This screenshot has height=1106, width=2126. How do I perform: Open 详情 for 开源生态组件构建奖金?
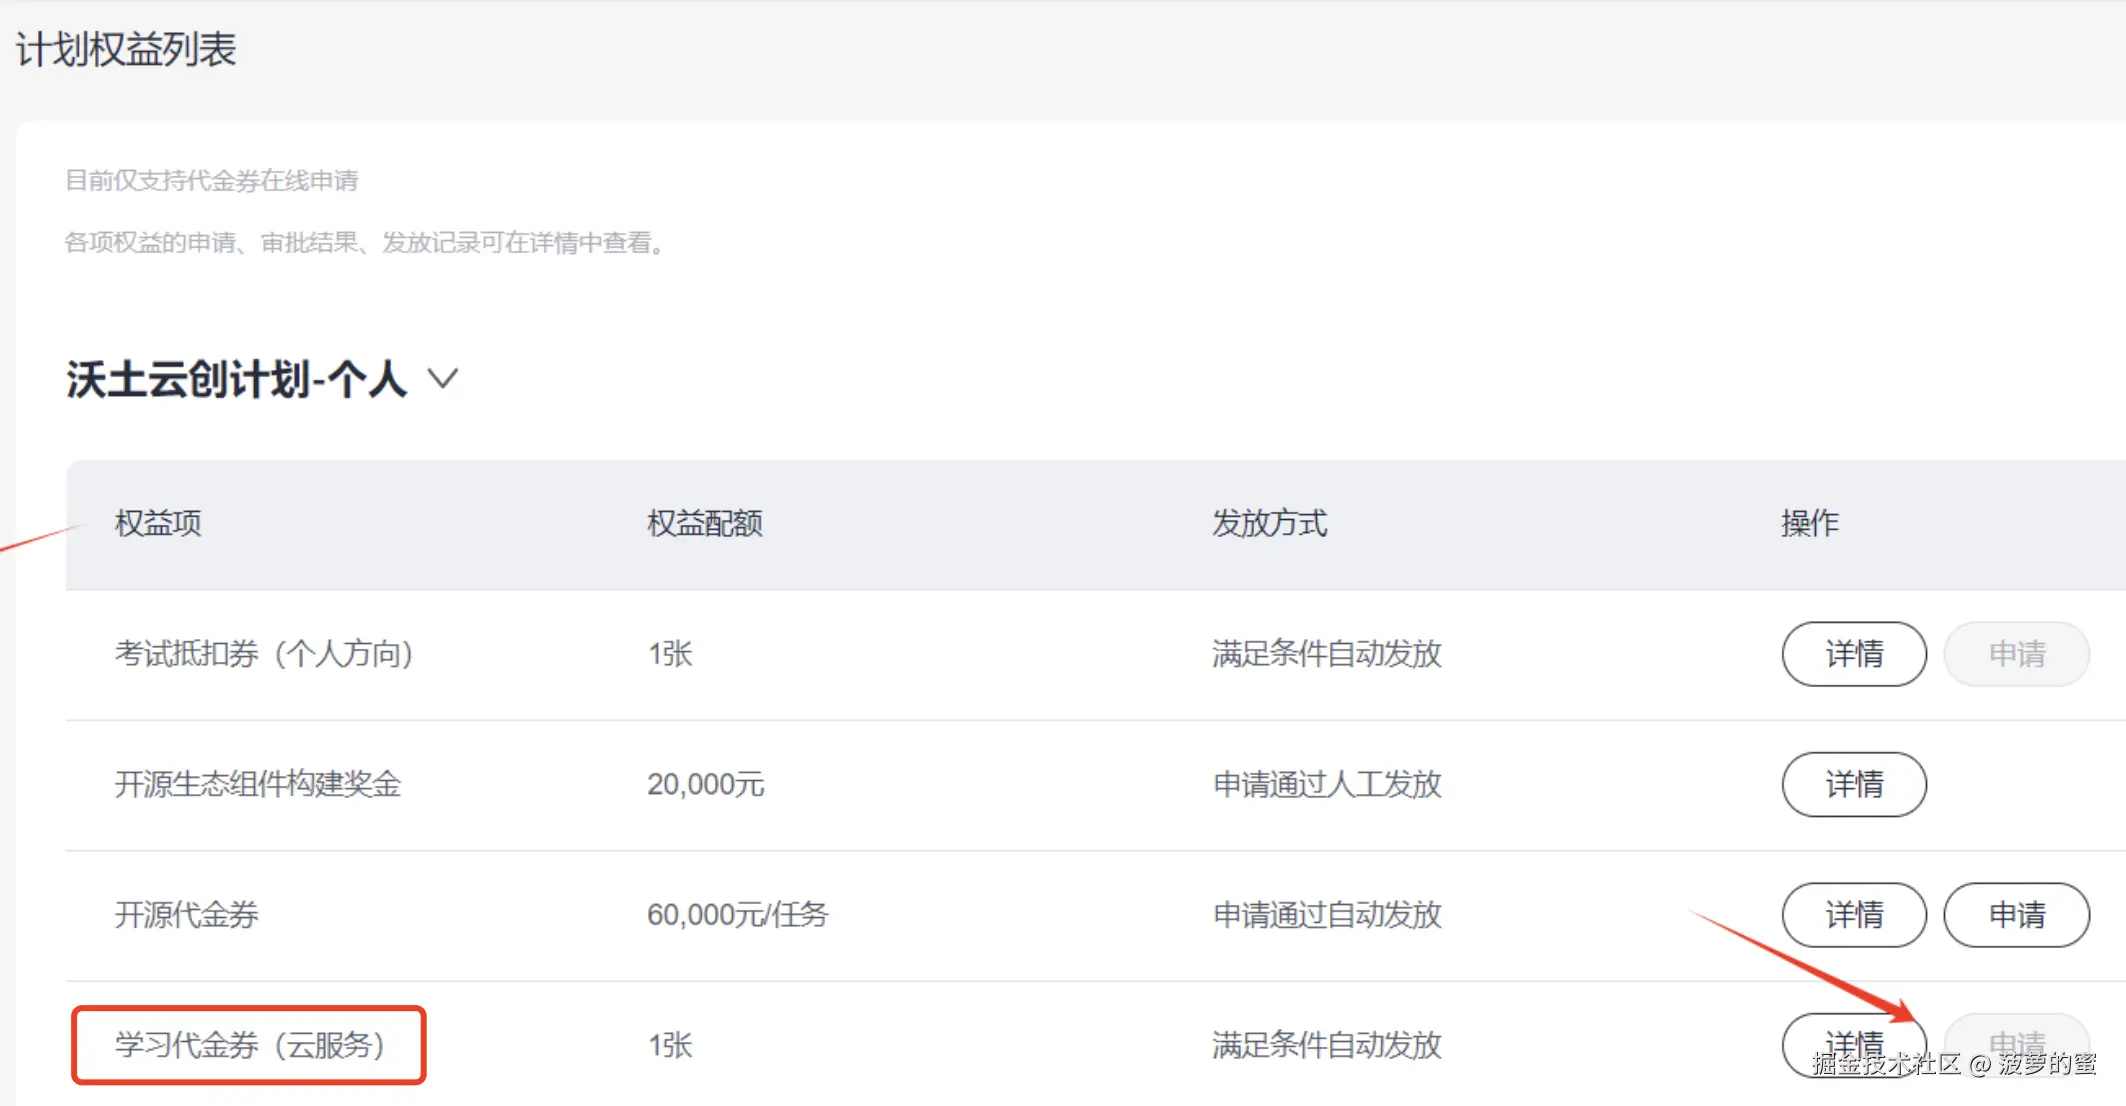click(1853, 784)
